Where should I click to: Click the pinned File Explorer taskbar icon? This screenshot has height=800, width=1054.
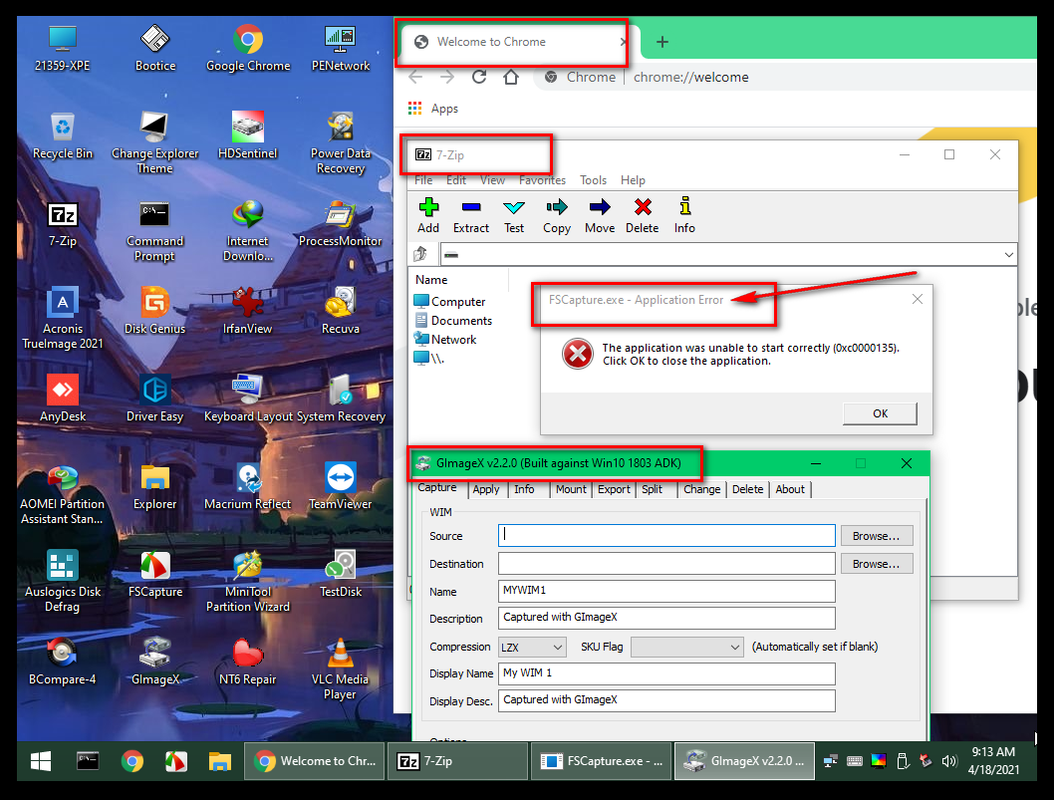(220, 761)
